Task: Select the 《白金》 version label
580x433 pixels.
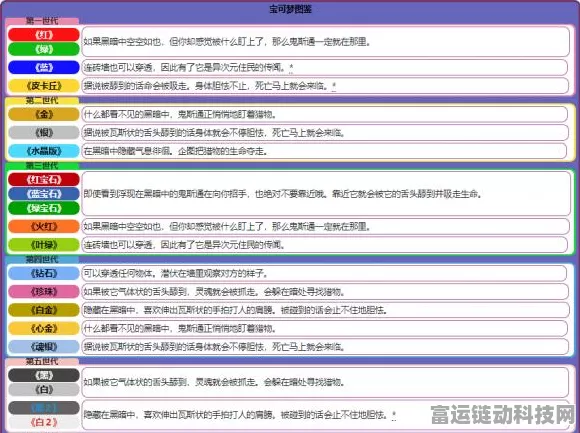Action: [44, 310]
